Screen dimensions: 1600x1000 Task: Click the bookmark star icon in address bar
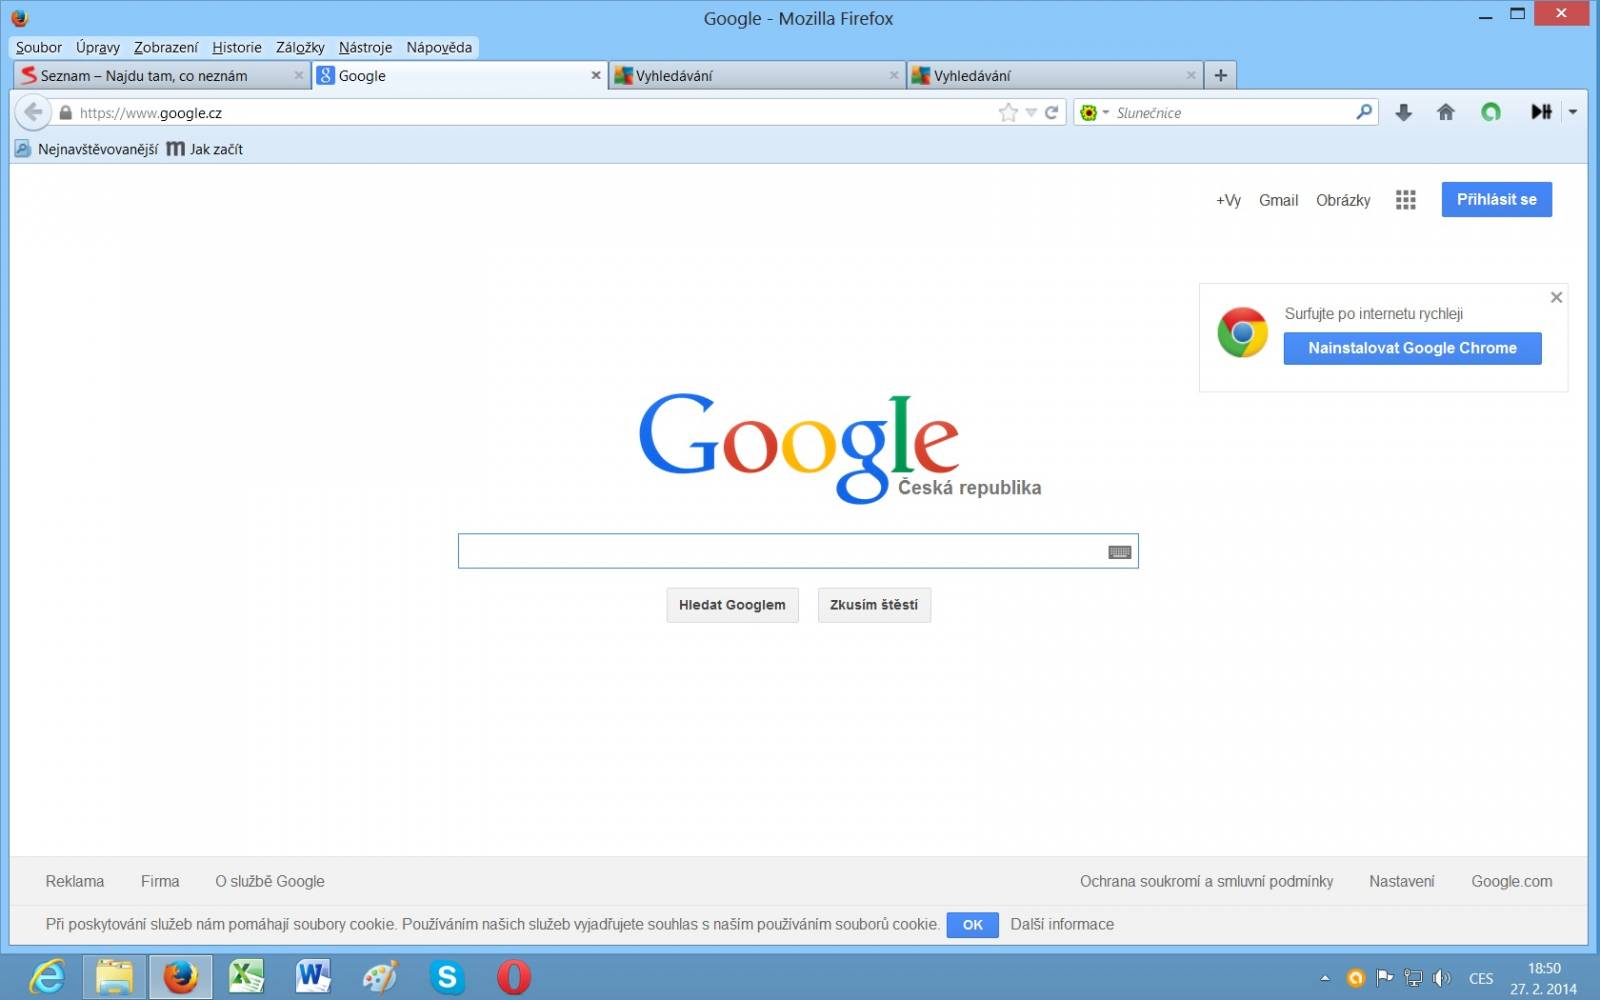(x=1008, y=113)
